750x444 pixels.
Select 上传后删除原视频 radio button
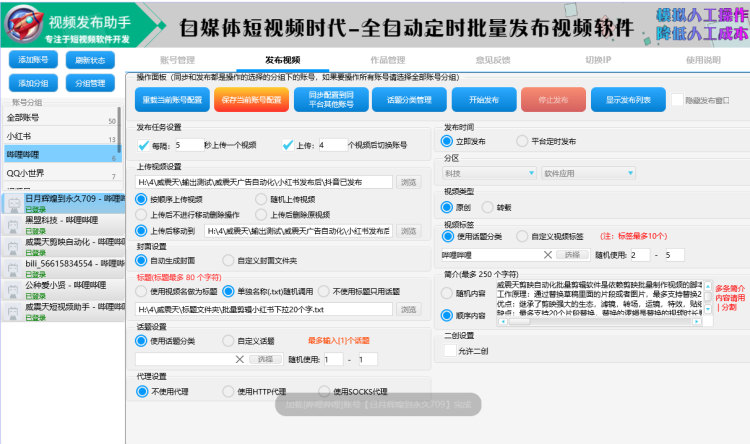pyautogui.click(x=261, y=214)
